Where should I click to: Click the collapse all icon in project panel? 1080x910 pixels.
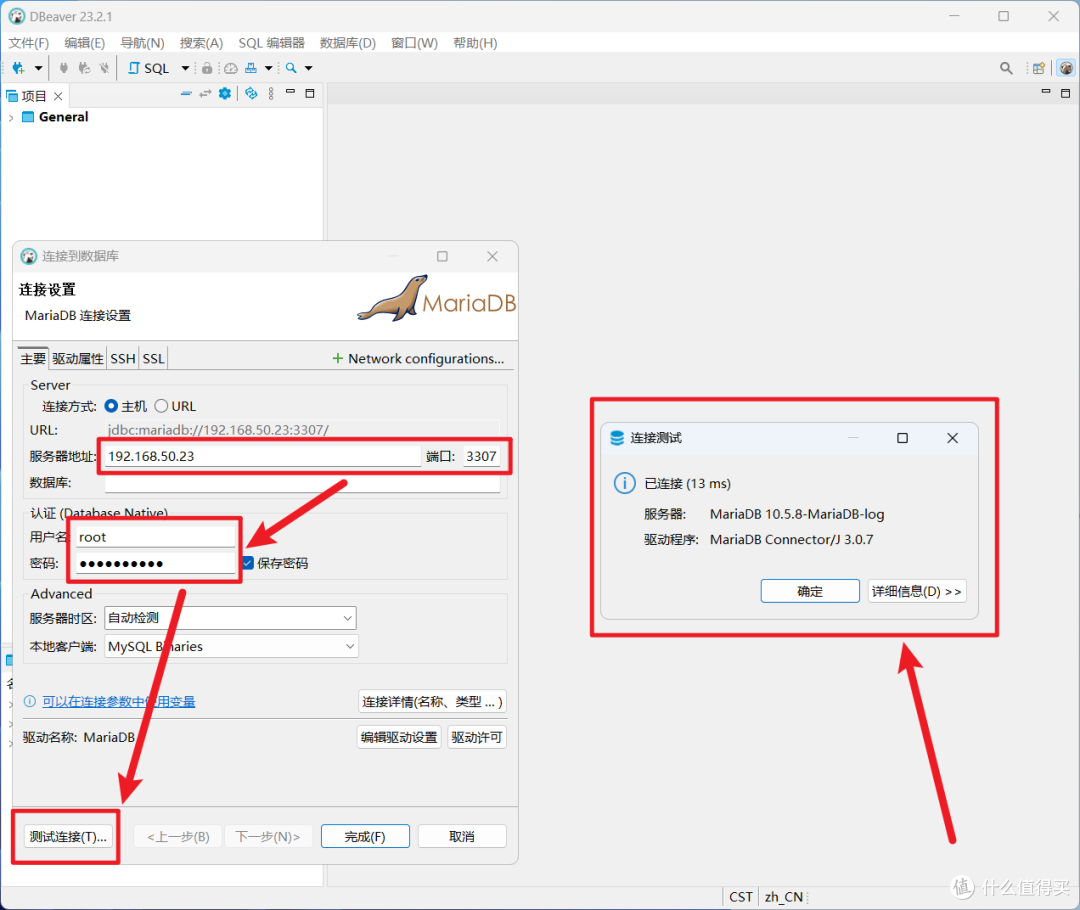point(185,94)
